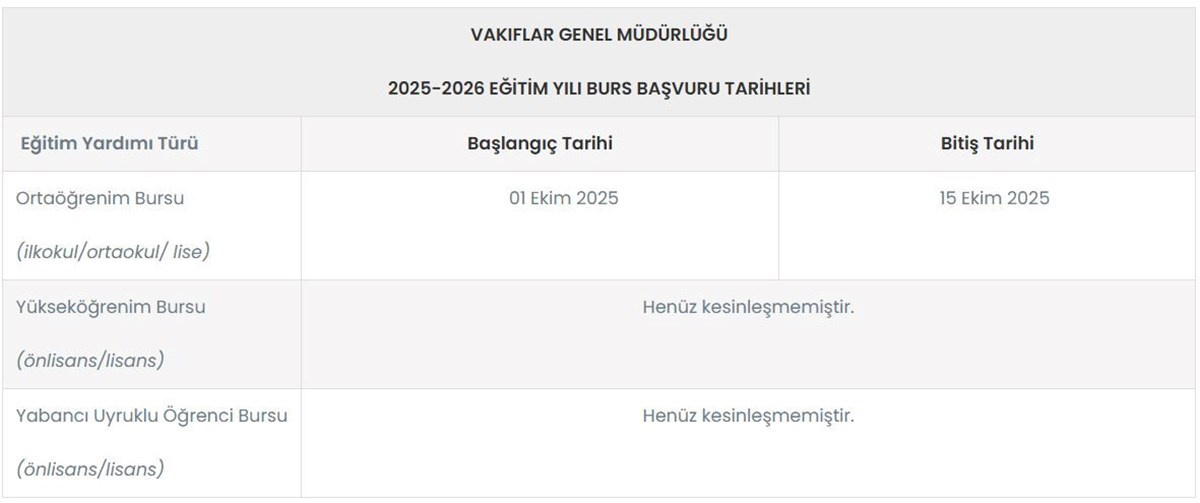Click the Yabancı Uyruklu Öğrenci Bursu label

152,415
